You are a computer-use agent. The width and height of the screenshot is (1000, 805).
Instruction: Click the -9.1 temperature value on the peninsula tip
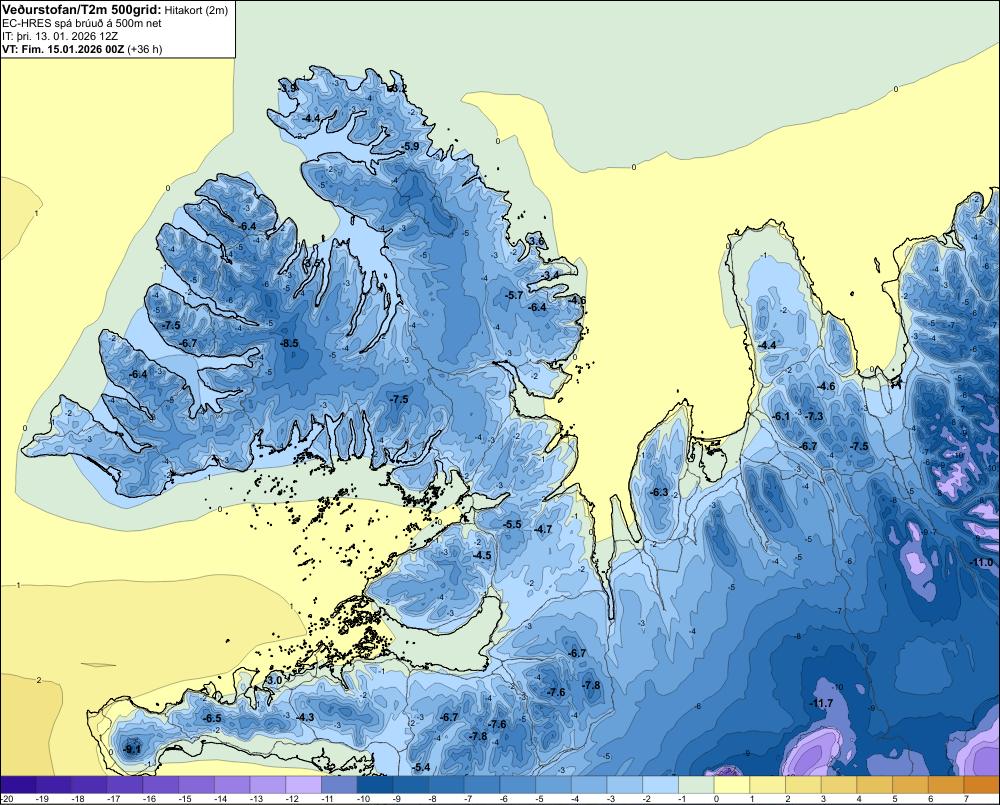click(132, 749)
